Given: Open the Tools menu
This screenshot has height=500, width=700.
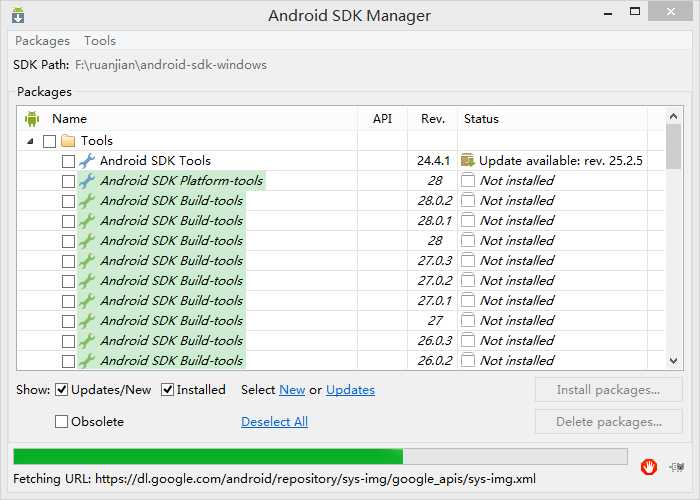Looking at the screenshot, I should [x=100, y=41].
